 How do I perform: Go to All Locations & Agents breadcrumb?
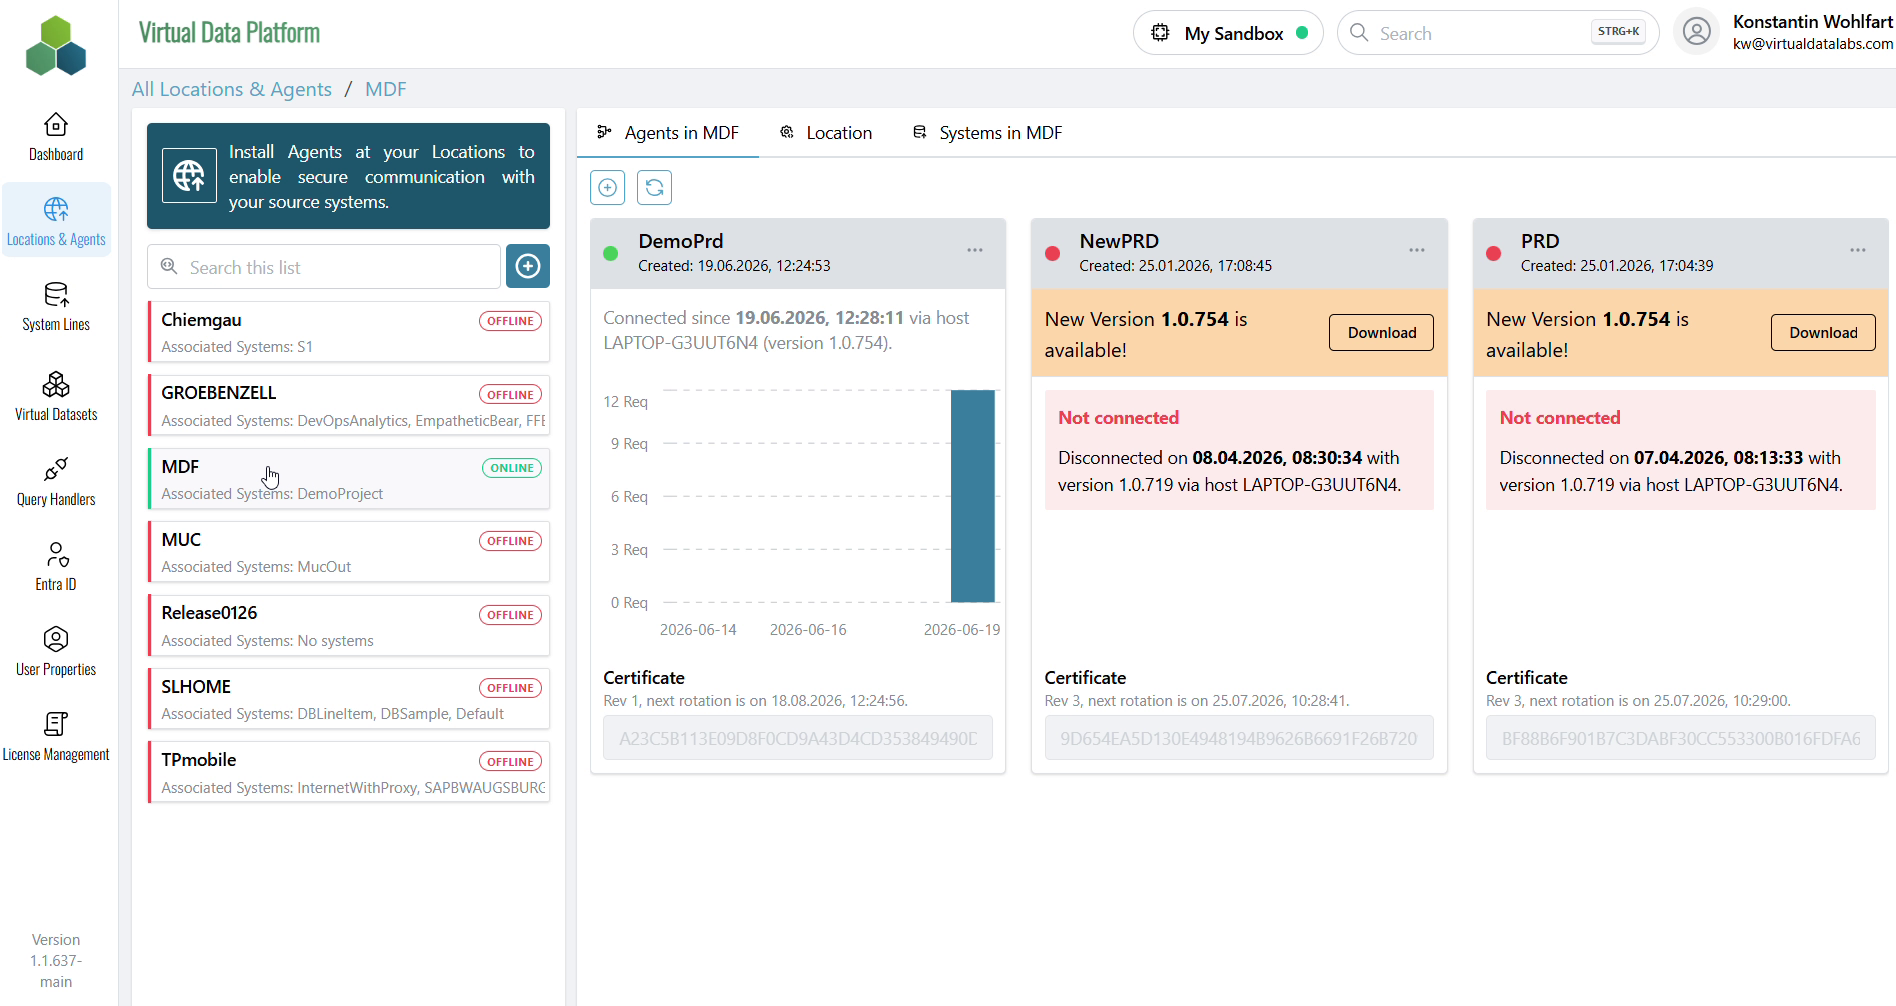point(232,89)
